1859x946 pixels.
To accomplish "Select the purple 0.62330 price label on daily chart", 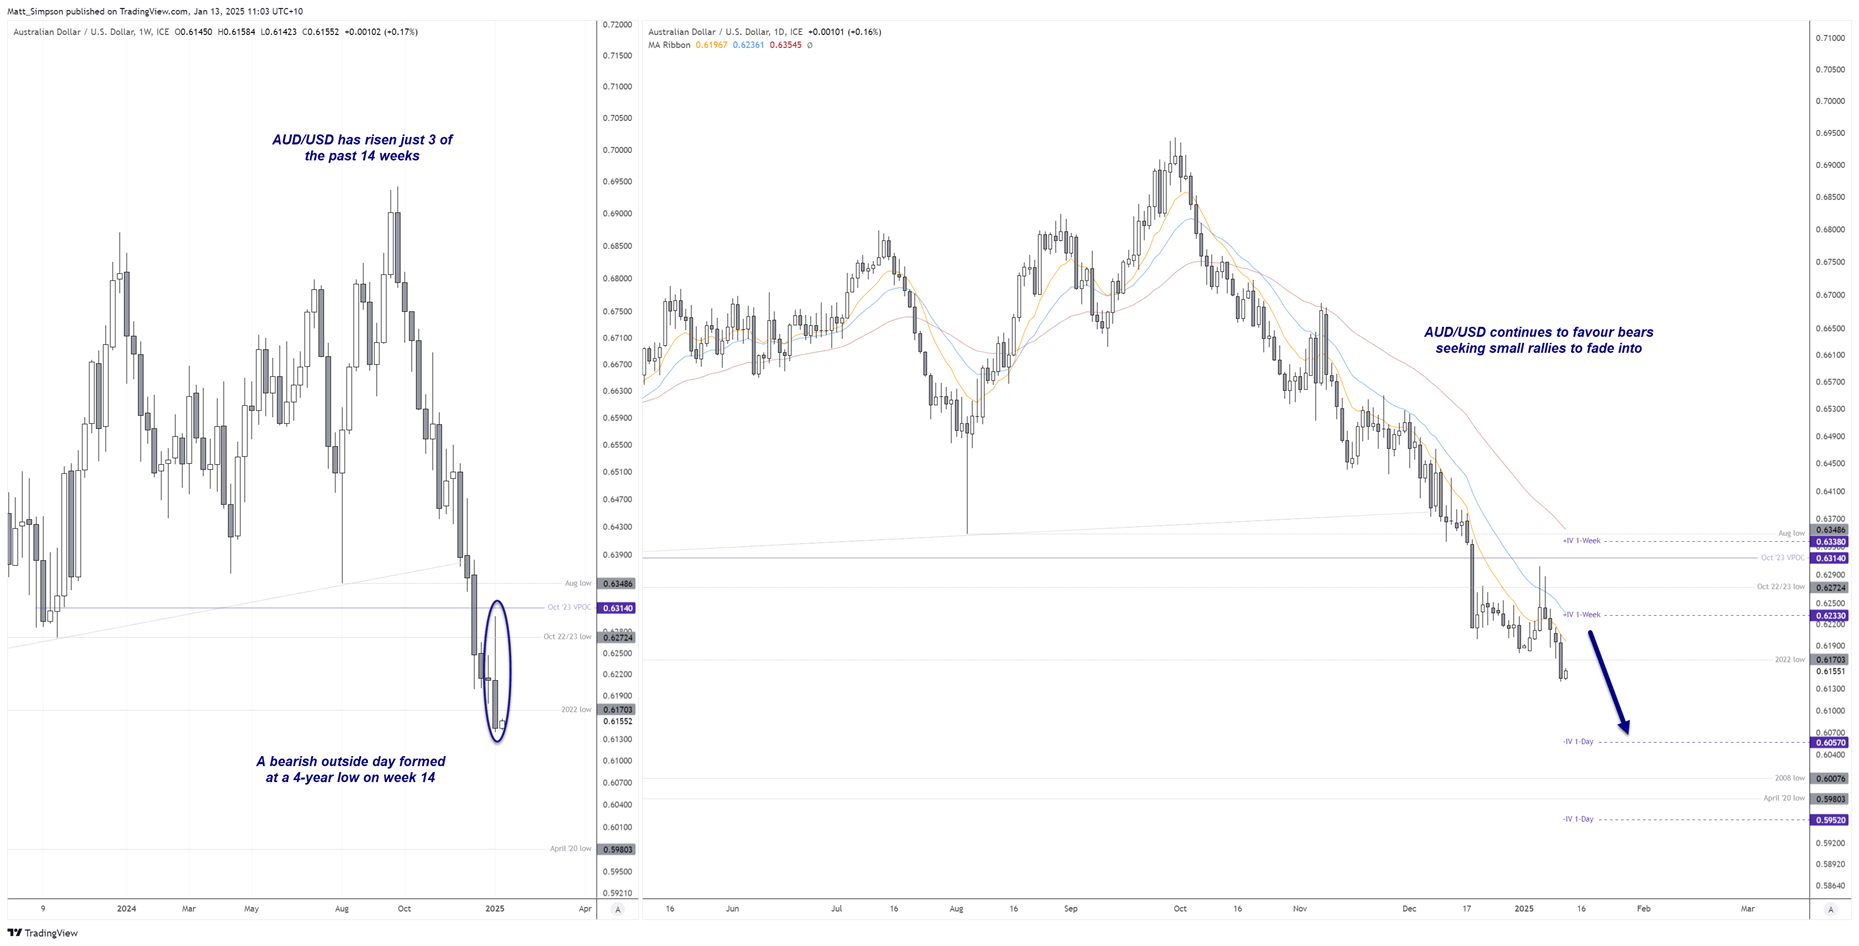I will [x=1830, y=616].
